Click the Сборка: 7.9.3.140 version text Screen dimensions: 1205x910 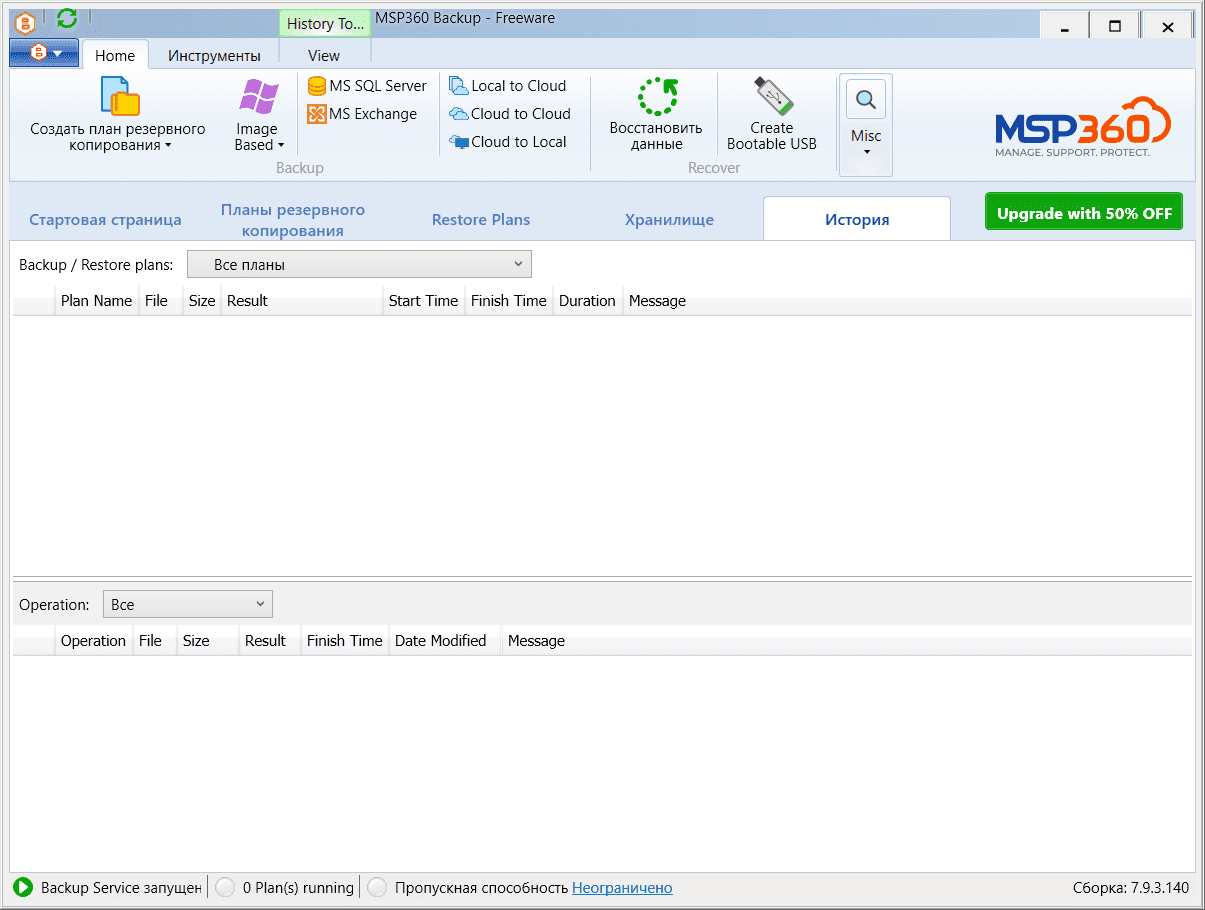coord(1131,887)
